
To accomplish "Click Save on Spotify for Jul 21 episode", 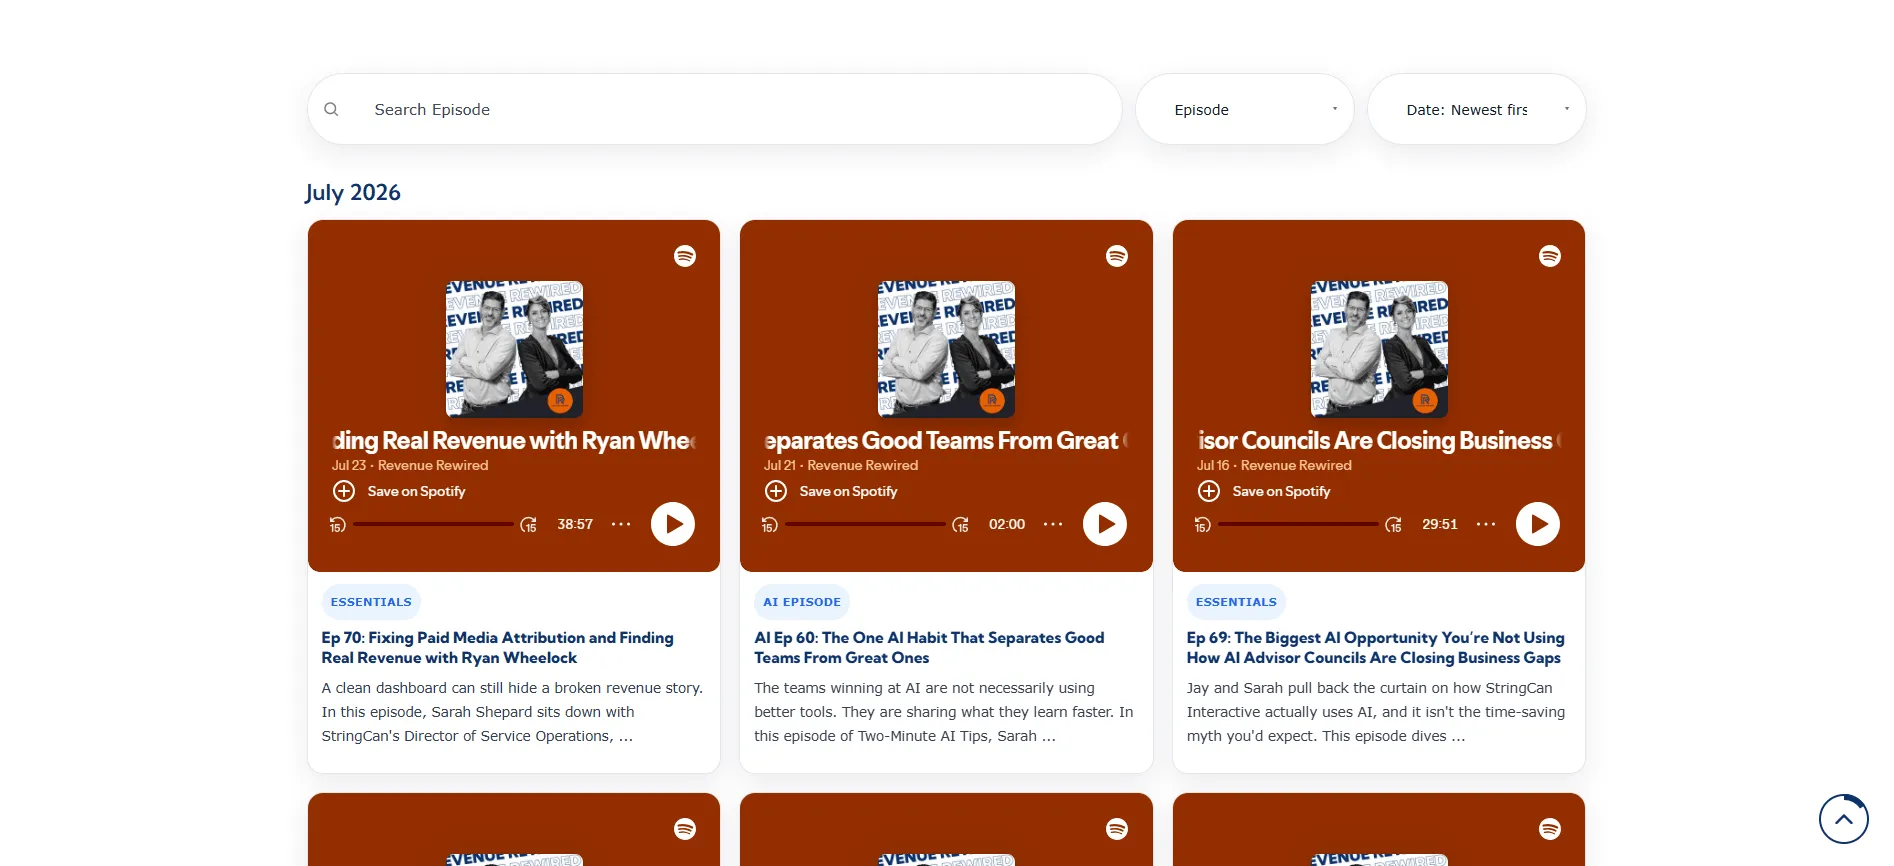I will coord(848,491).
